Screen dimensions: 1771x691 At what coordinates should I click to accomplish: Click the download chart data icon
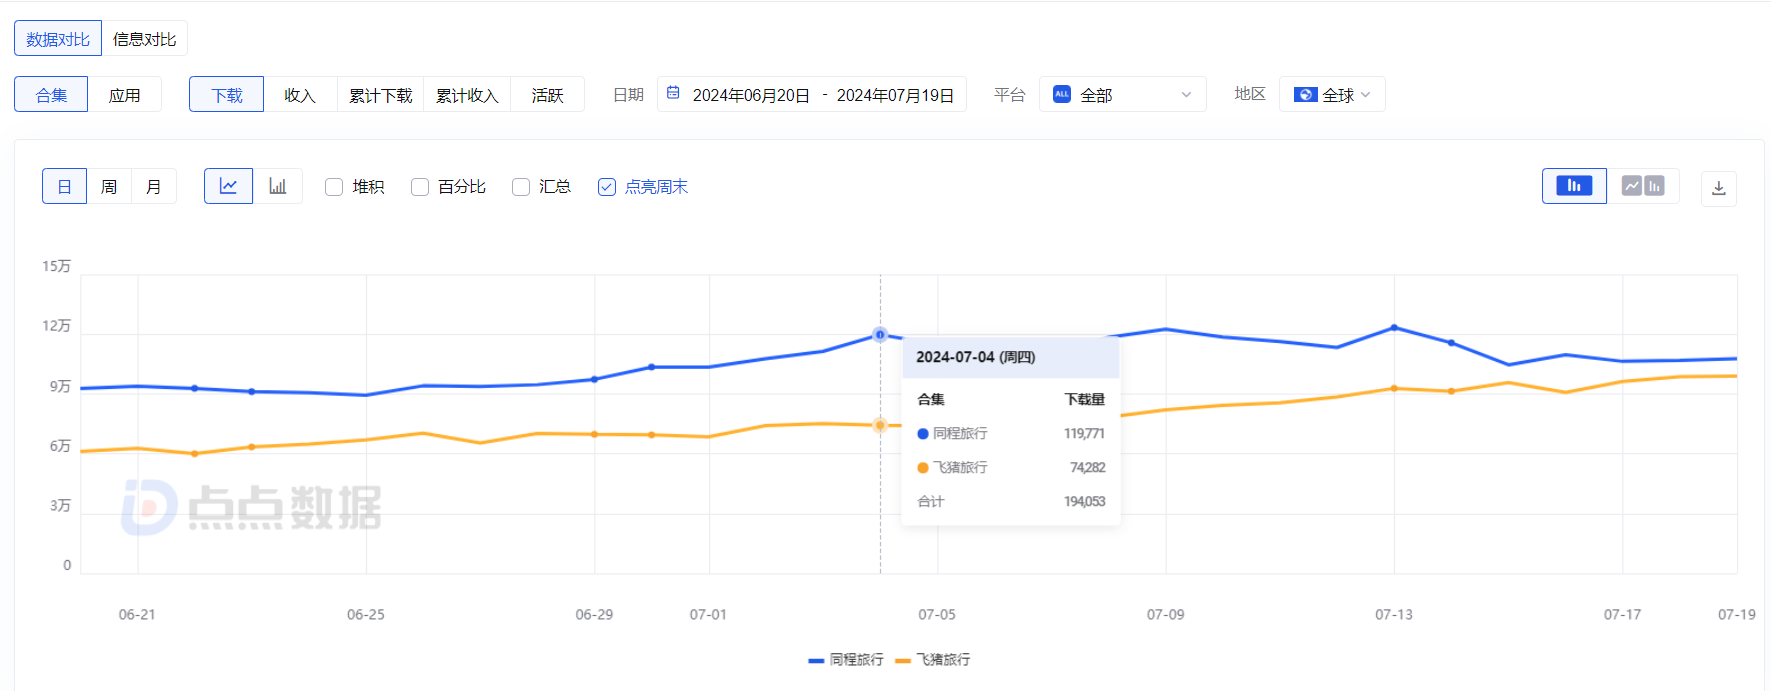point(1718,188)
